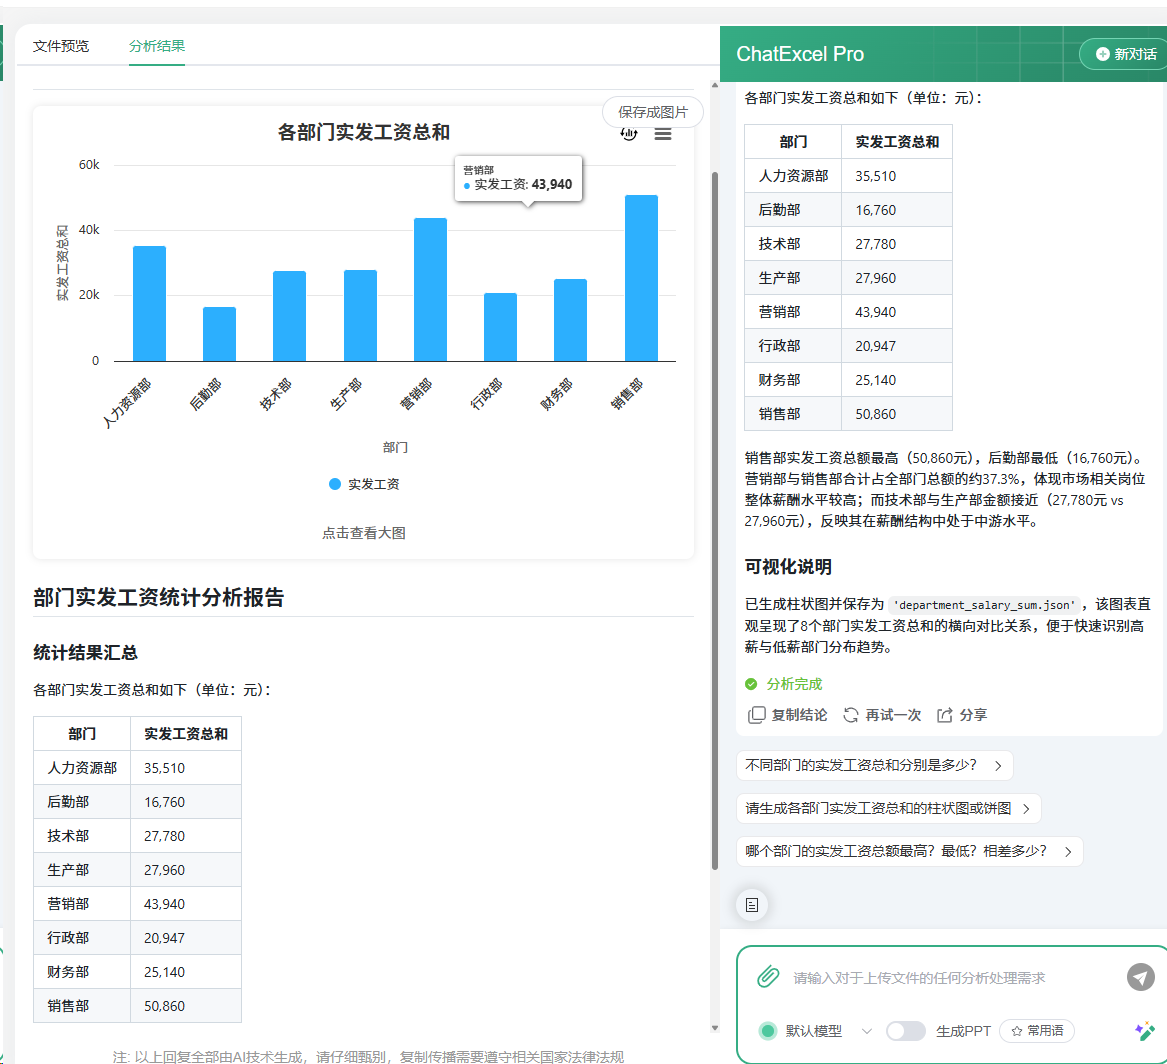Click the 营销部 bar in chart
This screenshot has width=1167, height=1064.
pyautogui.click(x=430, y=289)
